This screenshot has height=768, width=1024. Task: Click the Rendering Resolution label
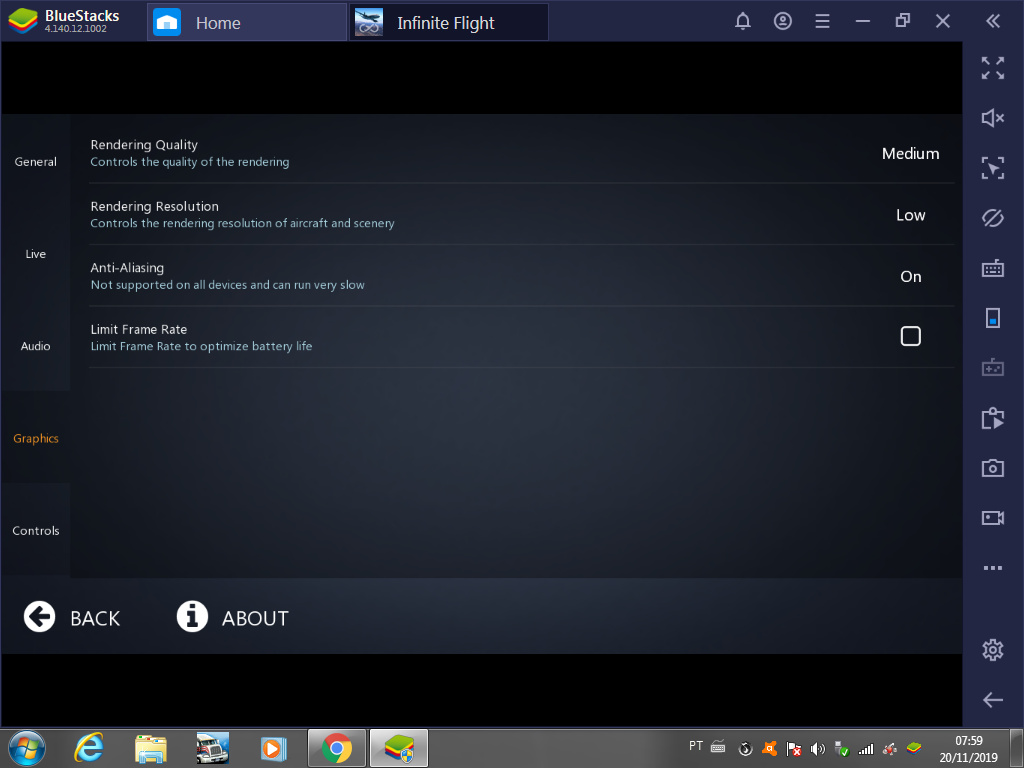(x=154, y=206)
